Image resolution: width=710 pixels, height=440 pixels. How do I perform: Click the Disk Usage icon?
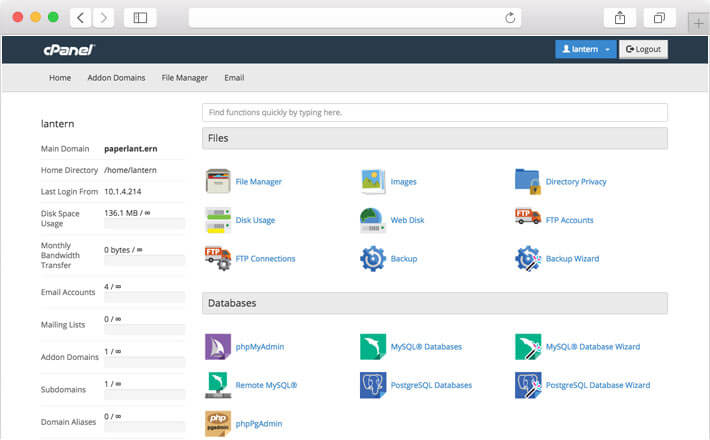point(218,220)
